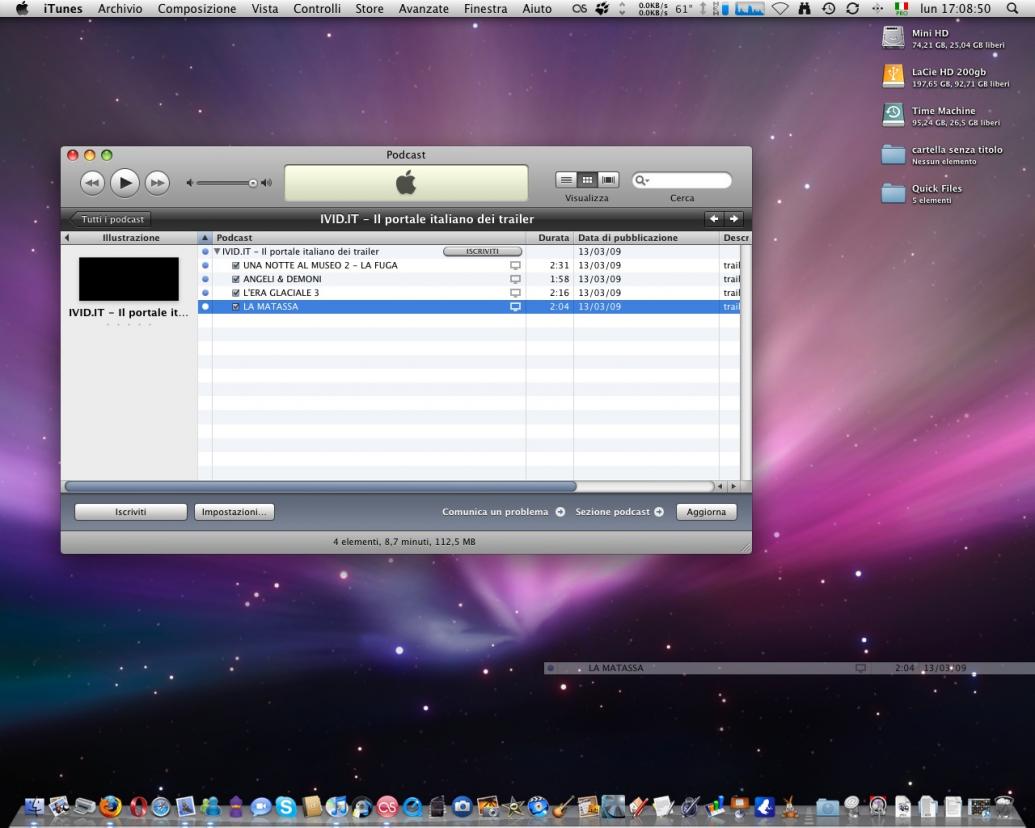The image size is (1035, 828).
Task: Click the right arrow navigation button
Action: (733, 219)
